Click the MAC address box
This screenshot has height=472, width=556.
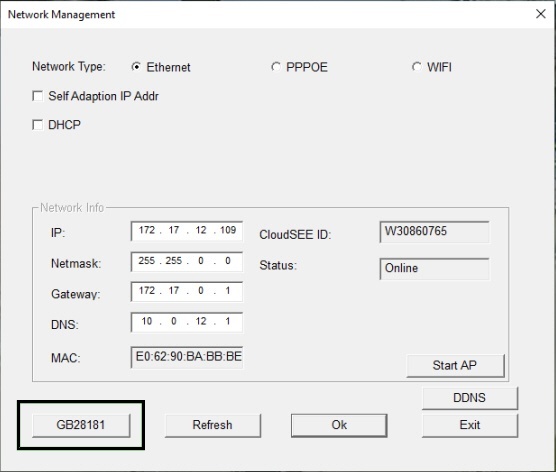click(187, 357)
